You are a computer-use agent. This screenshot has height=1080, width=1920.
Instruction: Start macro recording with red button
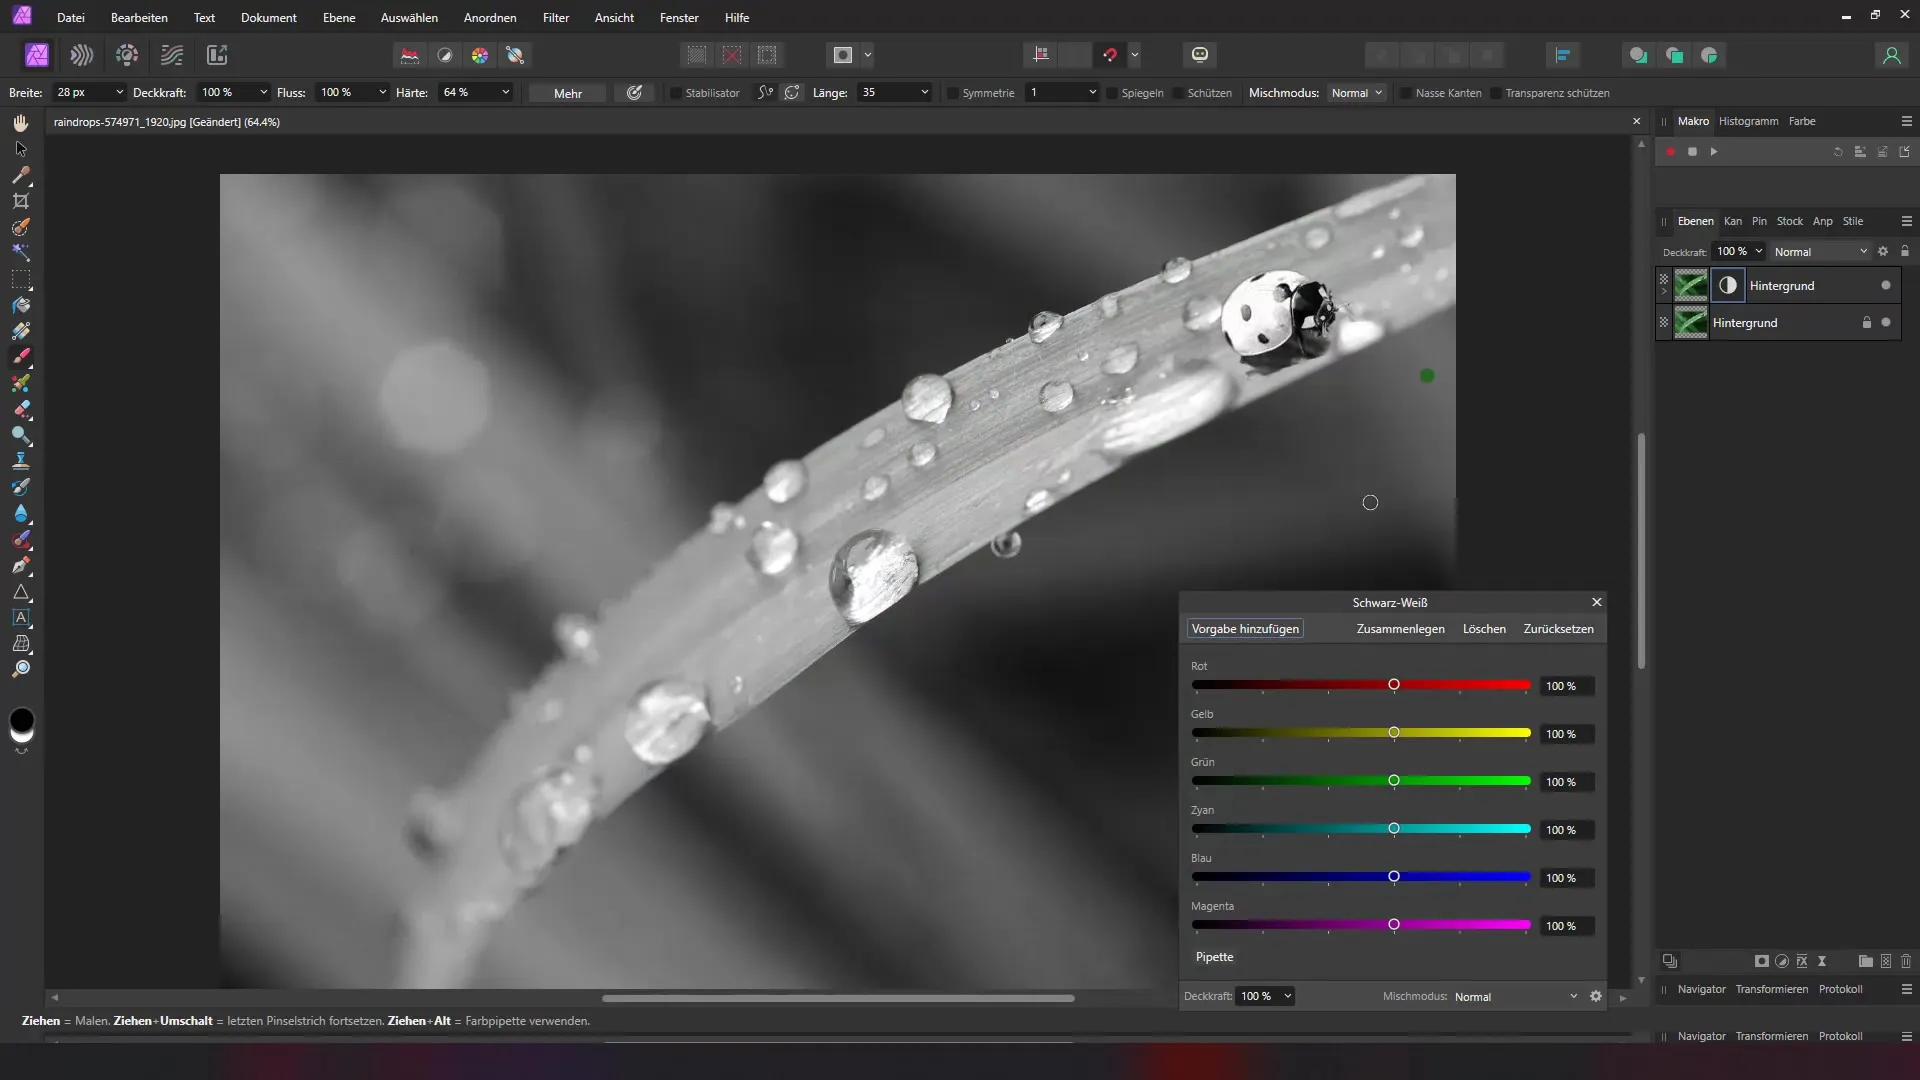pos(1670,152)
